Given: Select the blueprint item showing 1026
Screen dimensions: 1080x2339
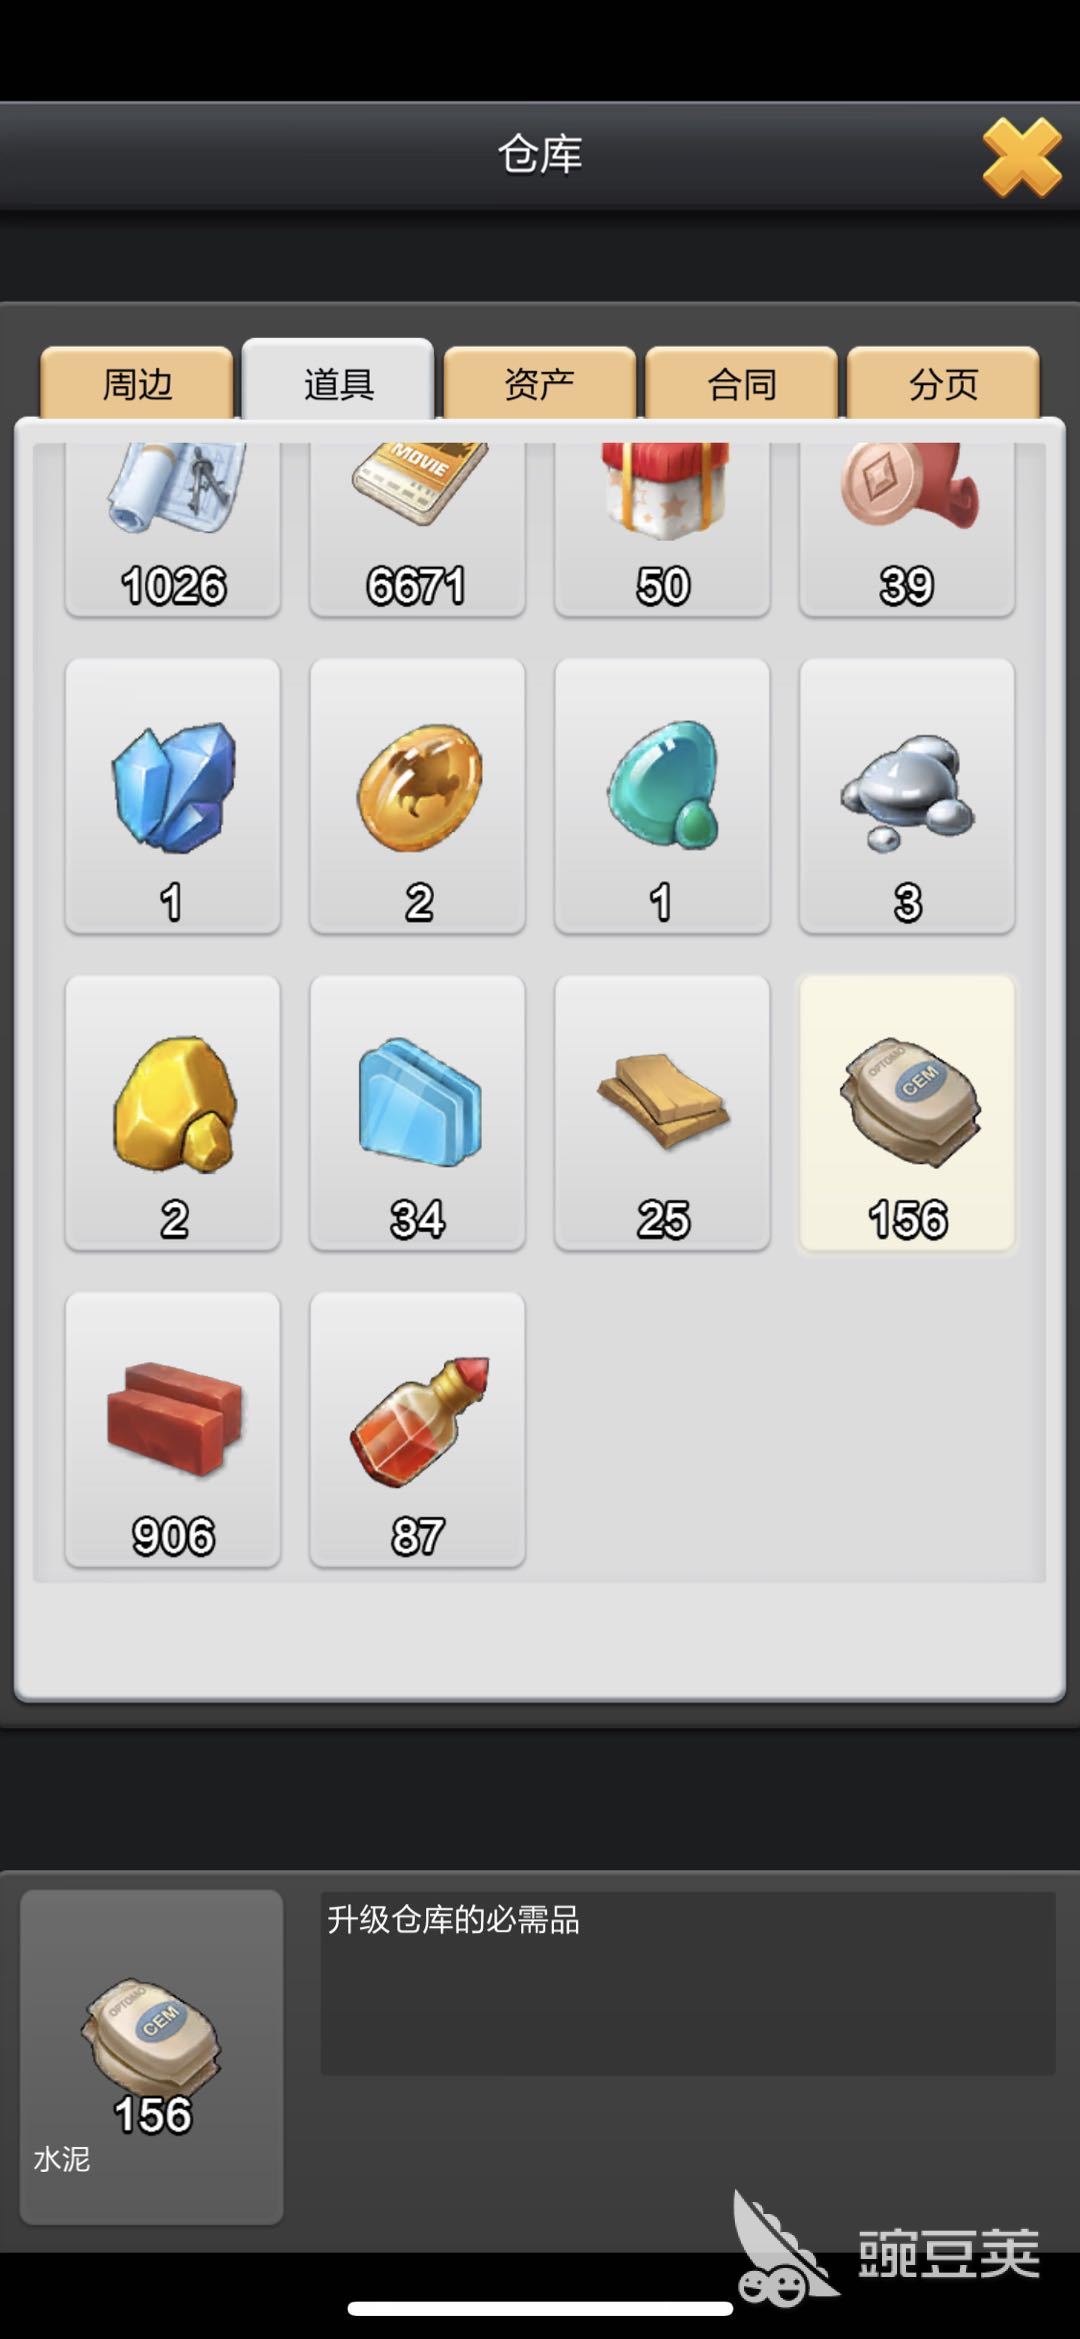Looking at the screenshot, I should click(172, 530).
